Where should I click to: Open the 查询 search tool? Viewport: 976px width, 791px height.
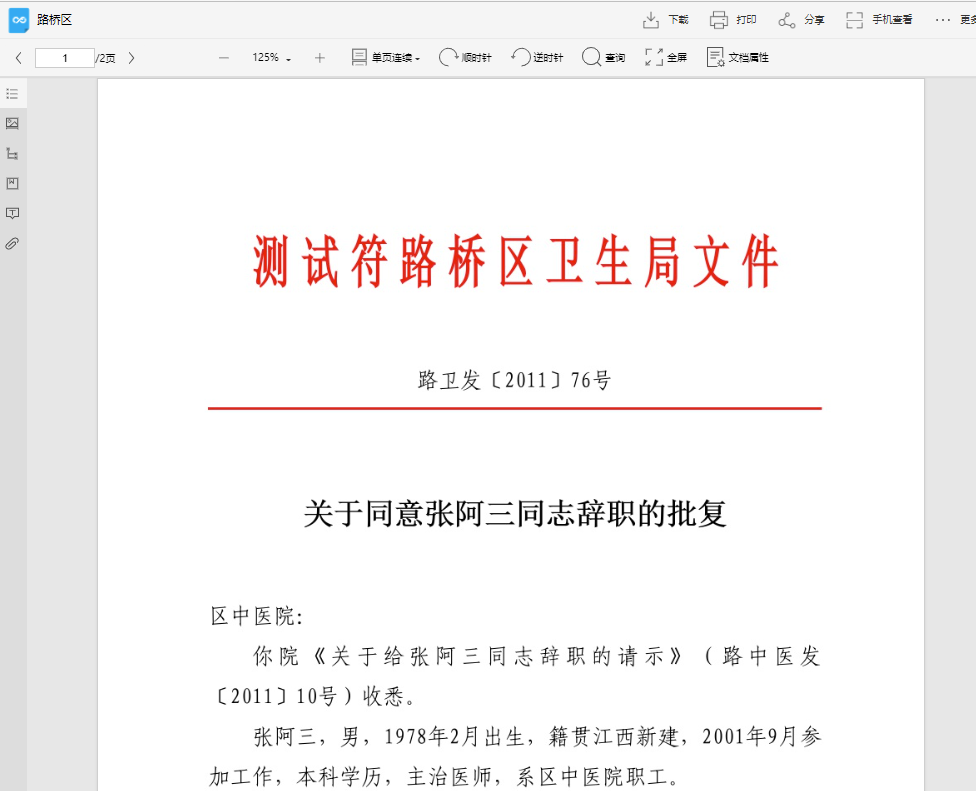pos(603,58)
